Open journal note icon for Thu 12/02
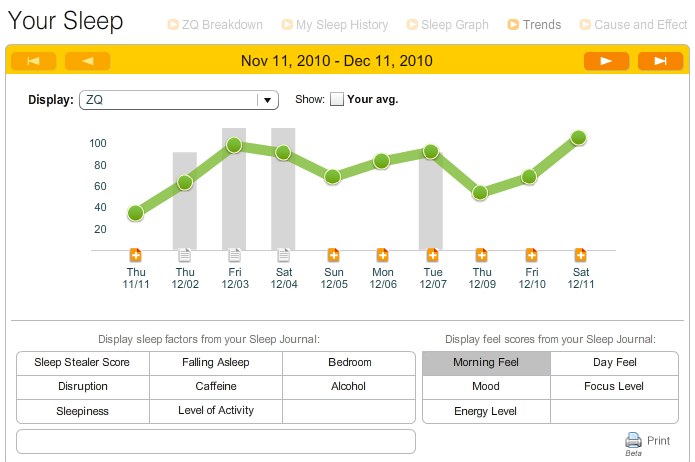 point(185,255)
